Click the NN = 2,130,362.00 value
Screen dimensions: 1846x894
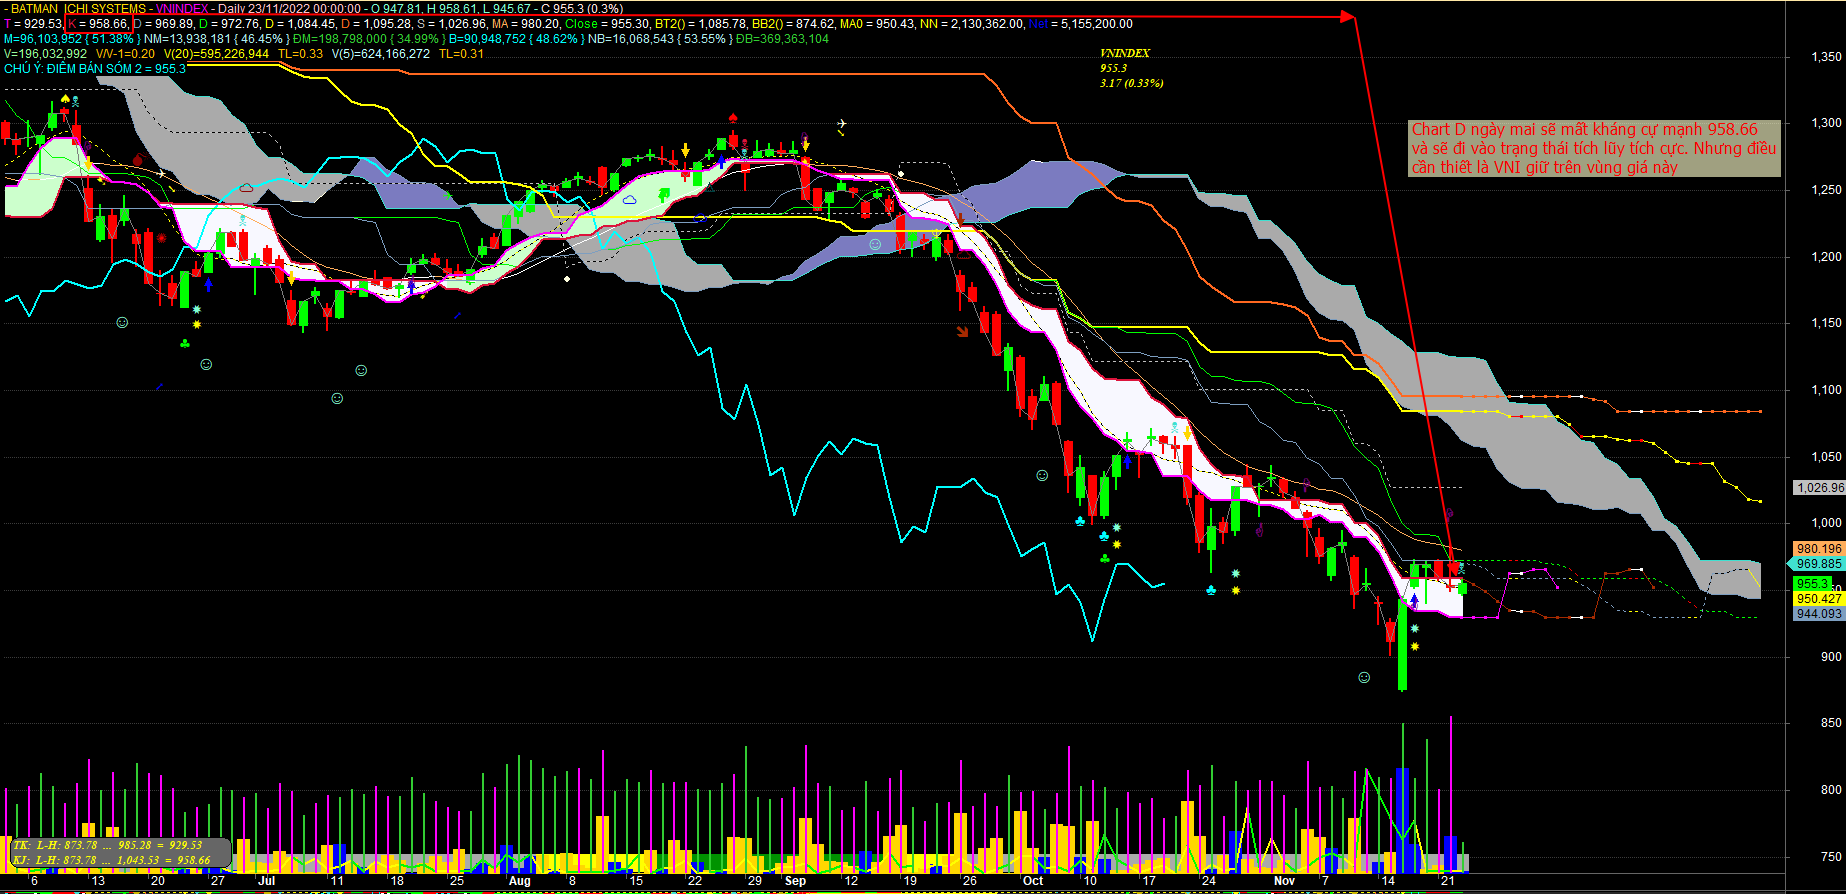click(971, 24)
